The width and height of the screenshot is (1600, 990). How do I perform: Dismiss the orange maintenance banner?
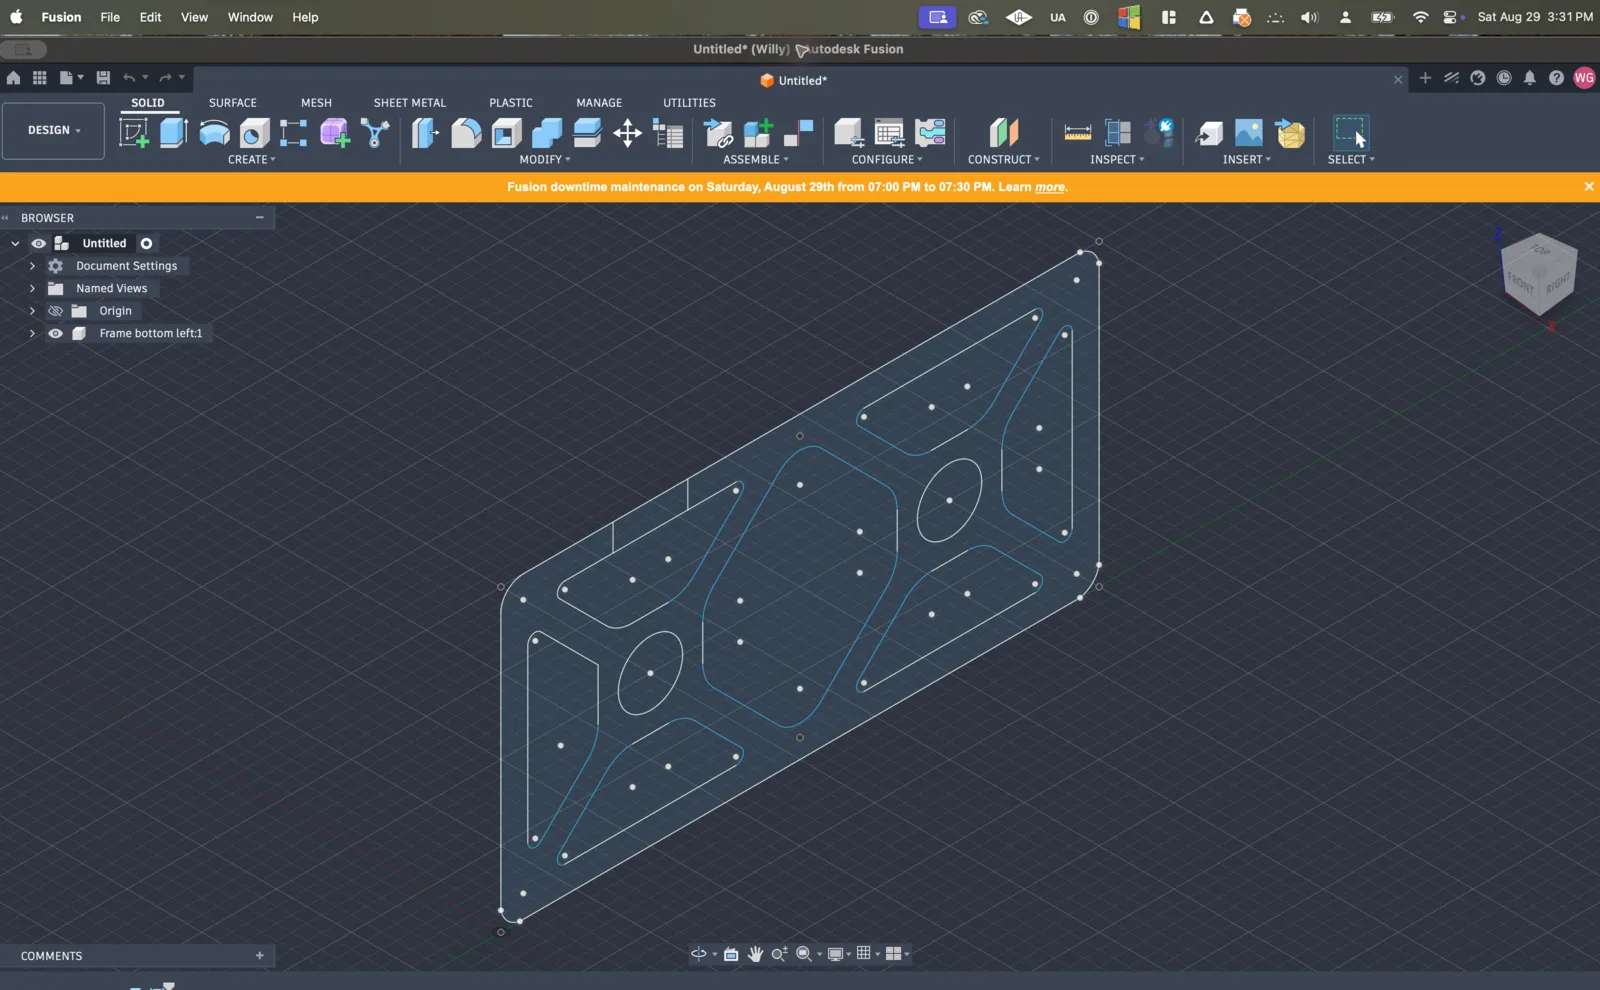[1589, 186]
